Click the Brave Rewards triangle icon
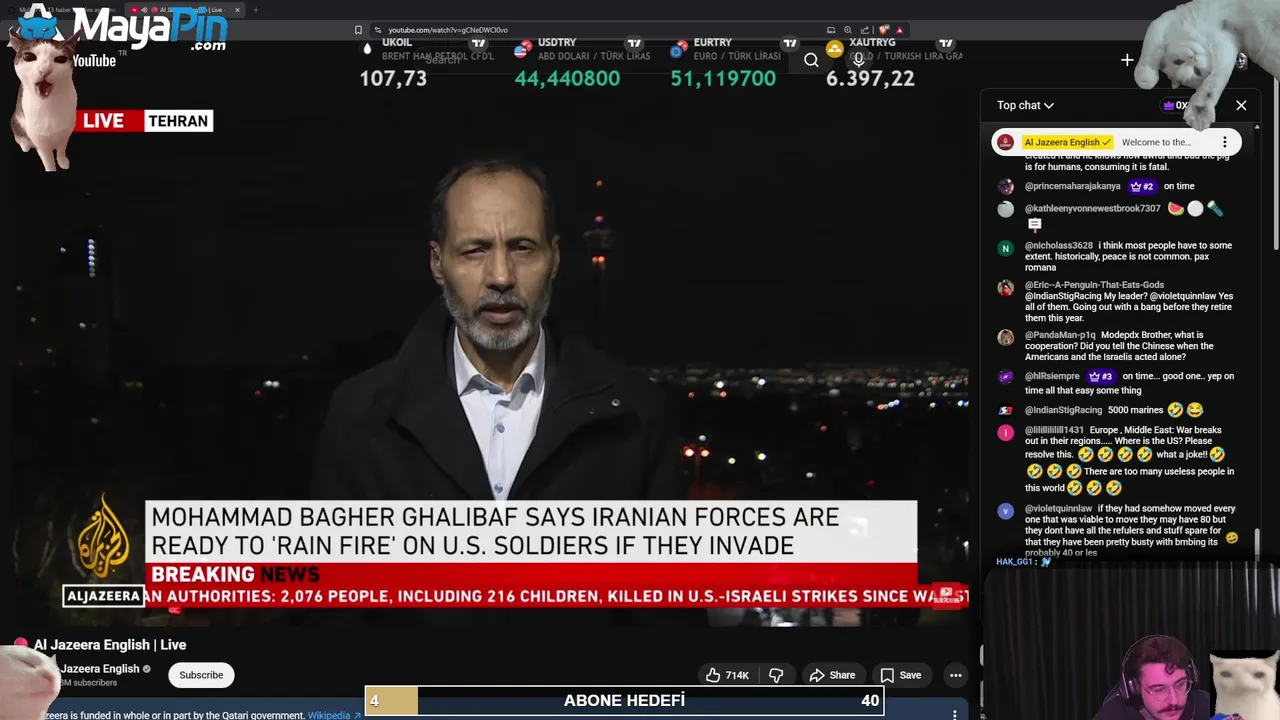Screen dimensions: 1280x720 900,30
